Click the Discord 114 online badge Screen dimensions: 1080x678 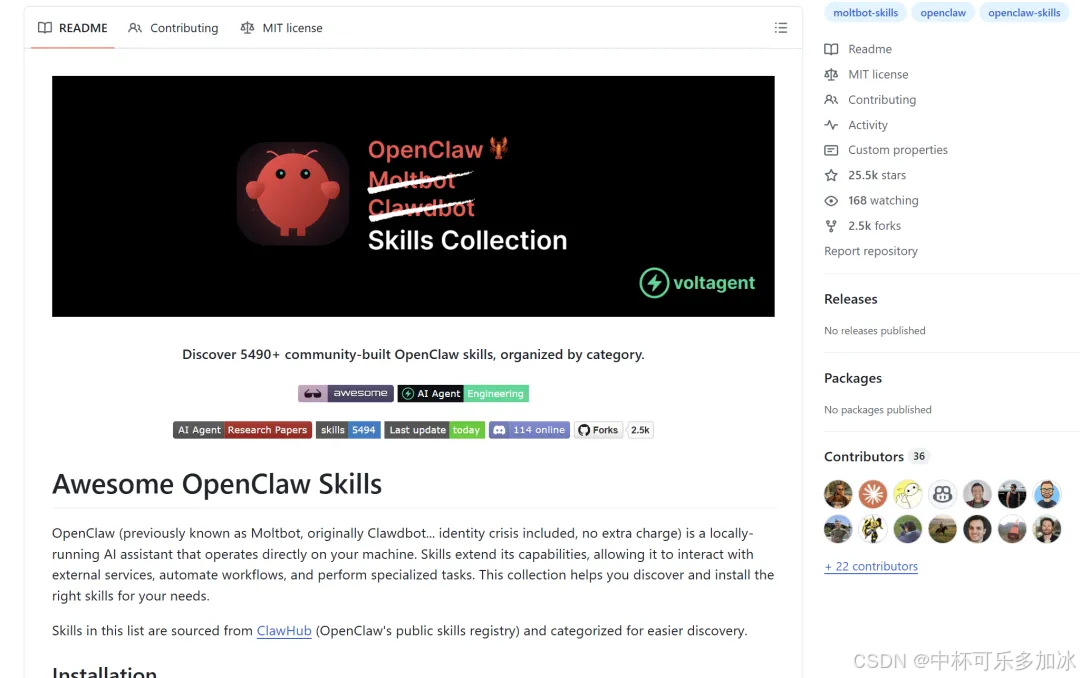[x=528, y=429]
